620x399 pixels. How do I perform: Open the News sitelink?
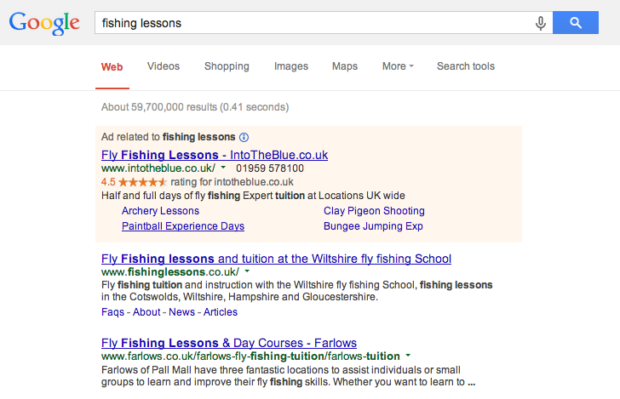click(182, 312)
